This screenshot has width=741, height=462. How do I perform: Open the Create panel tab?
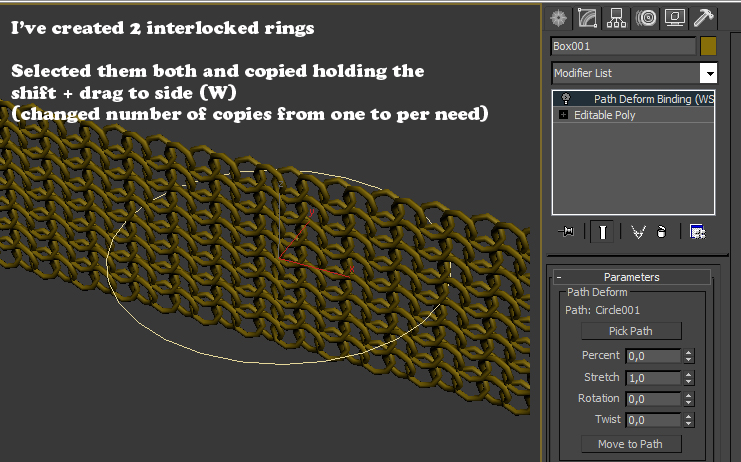pyautogui.click(x=559, y=18)
